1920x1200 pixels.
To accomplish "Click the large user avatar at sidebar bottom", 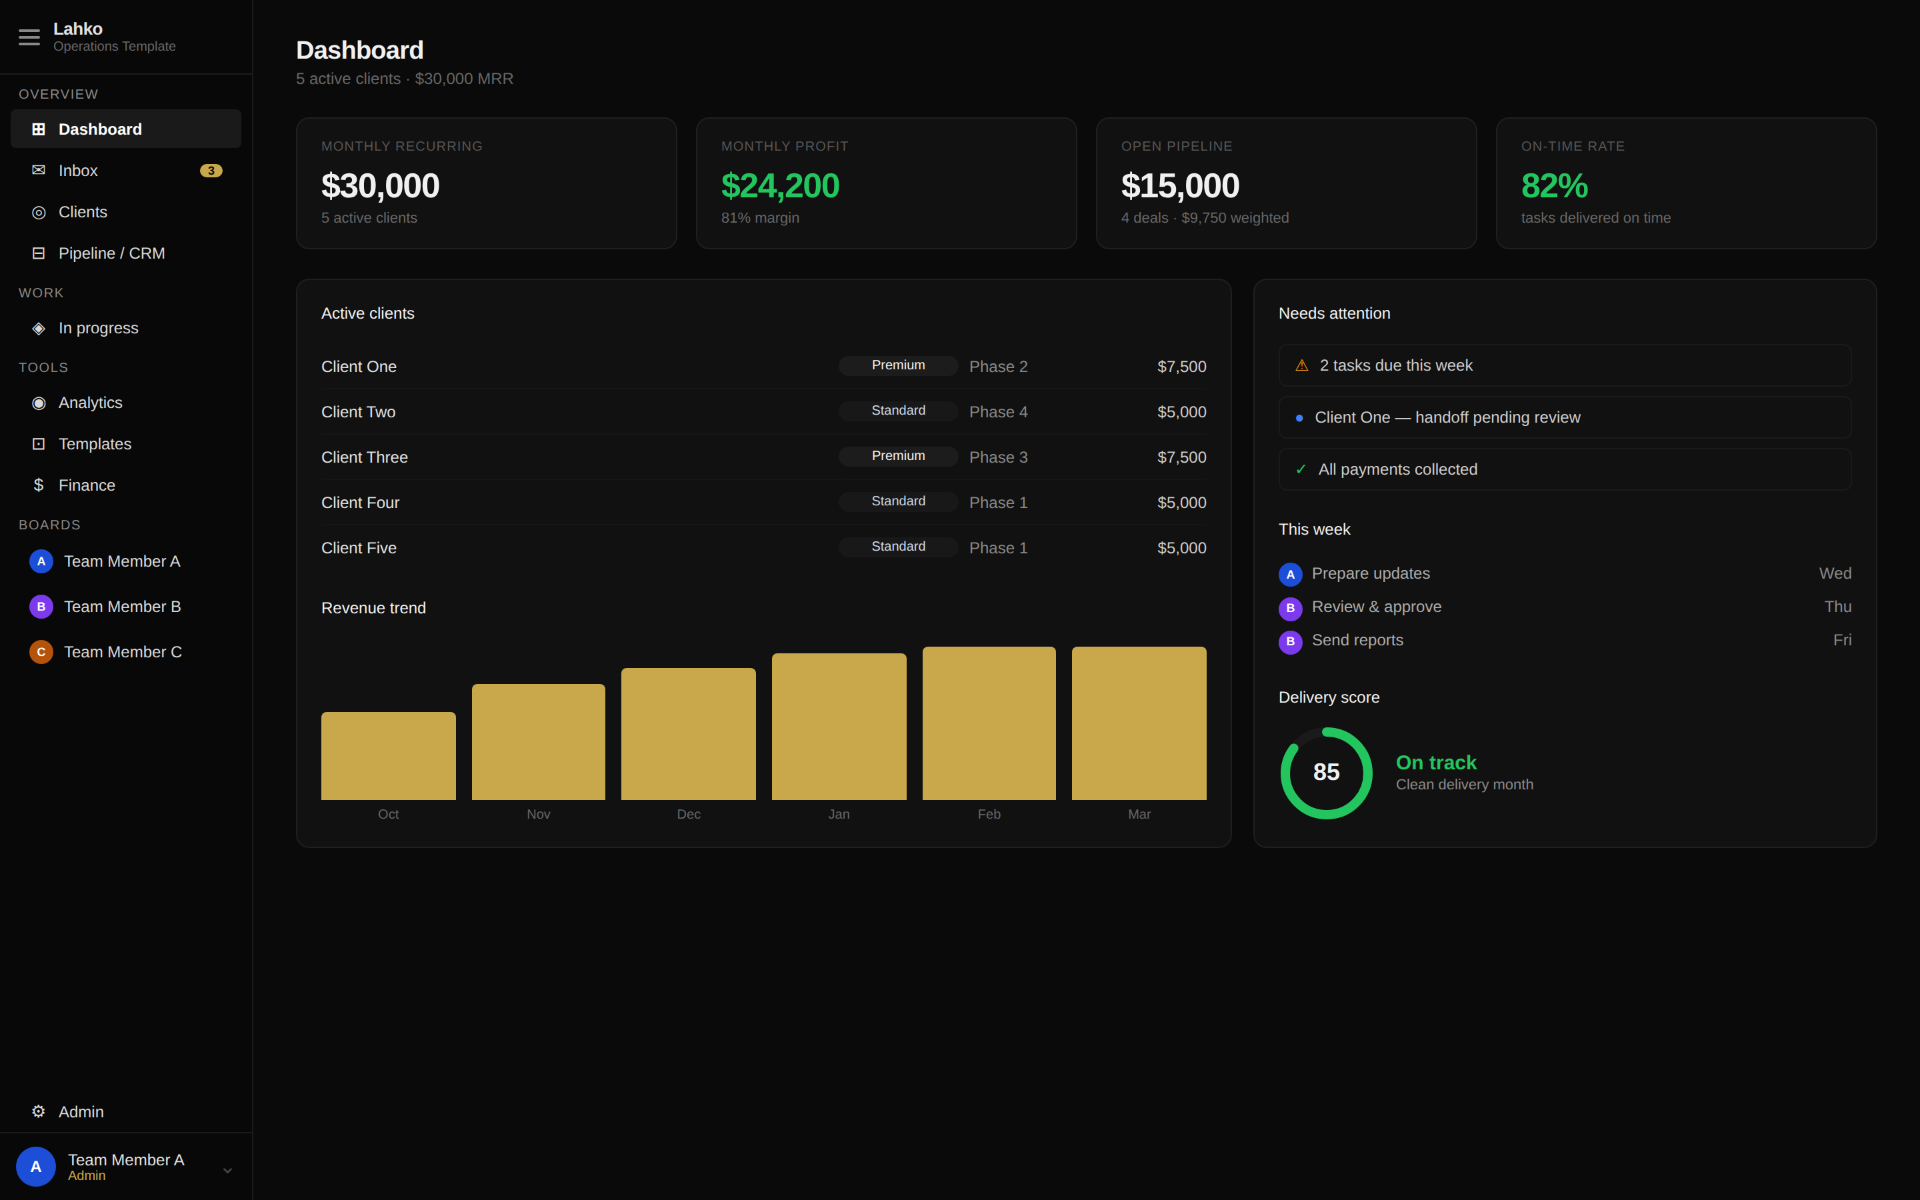I will (36, 1167).
